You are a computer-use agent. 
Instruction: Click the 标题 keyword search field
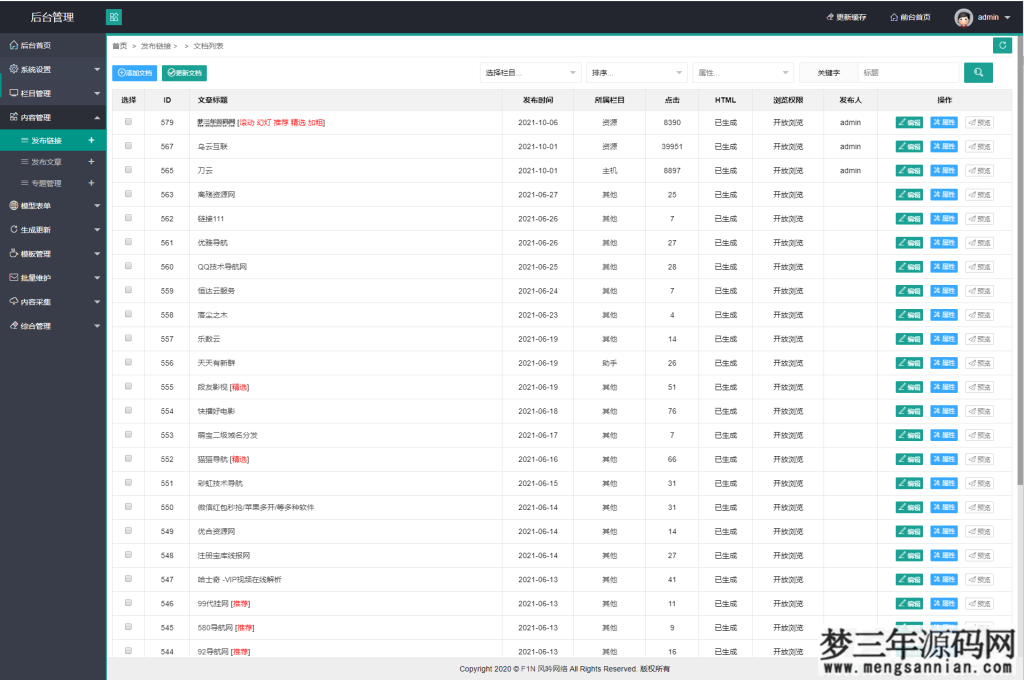[908, 73]
